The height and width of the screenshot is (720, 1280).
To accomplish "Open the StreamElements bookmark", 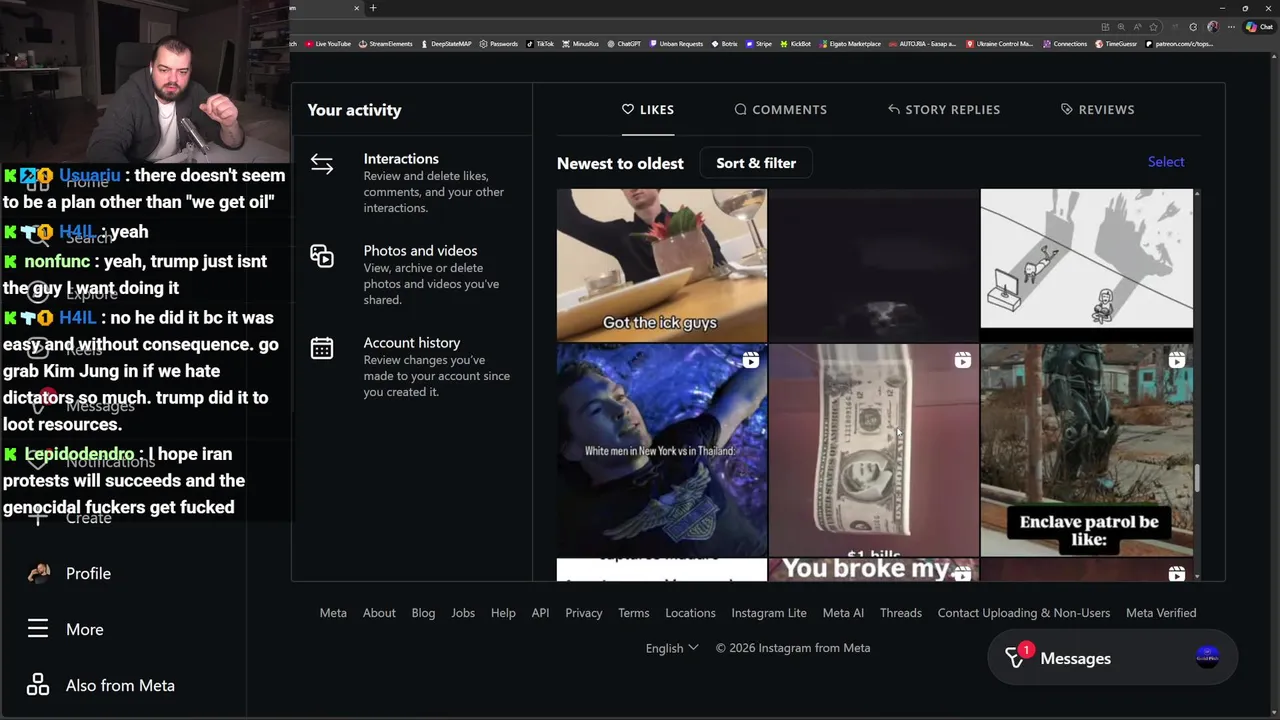I will (x=386, y=44).
